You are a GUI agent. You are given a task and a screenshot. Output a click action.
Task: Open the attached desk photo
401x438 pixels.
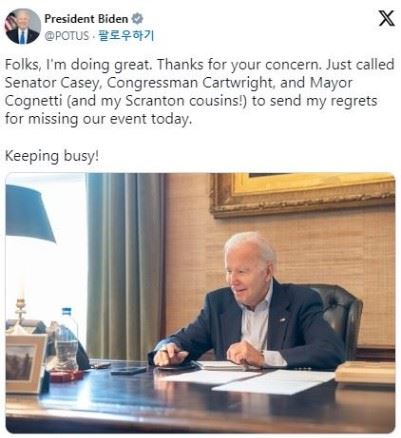[x=200, y=303]
